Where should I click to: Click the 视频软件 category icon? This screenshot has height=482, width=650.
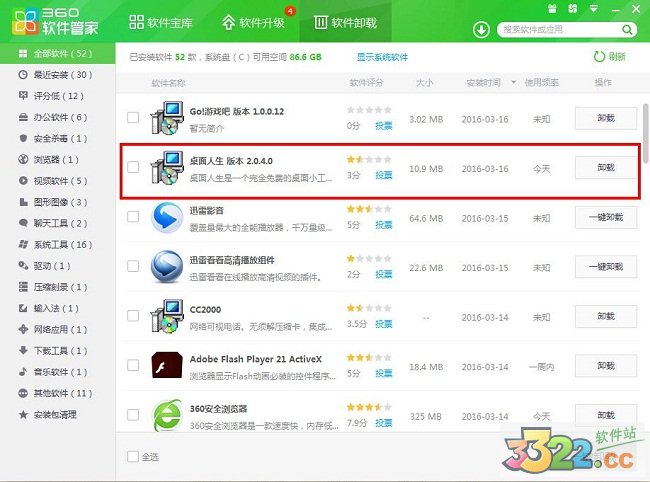(23, 181)
